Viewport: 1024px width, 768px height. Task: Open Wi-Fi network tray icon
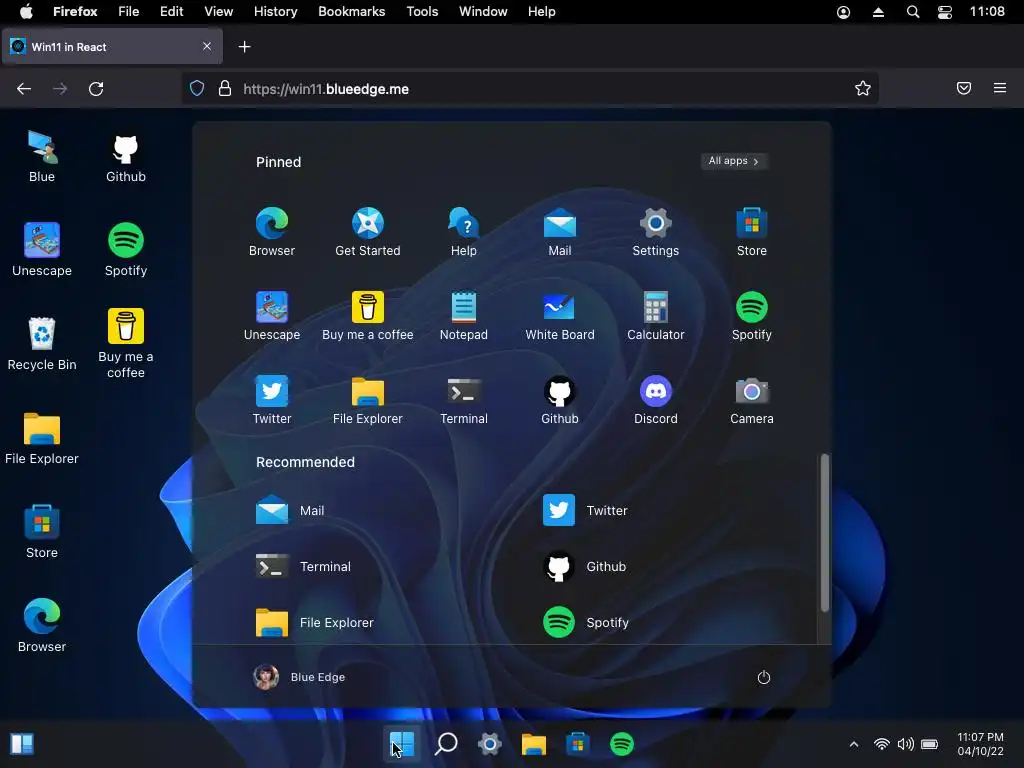point(882,744)
